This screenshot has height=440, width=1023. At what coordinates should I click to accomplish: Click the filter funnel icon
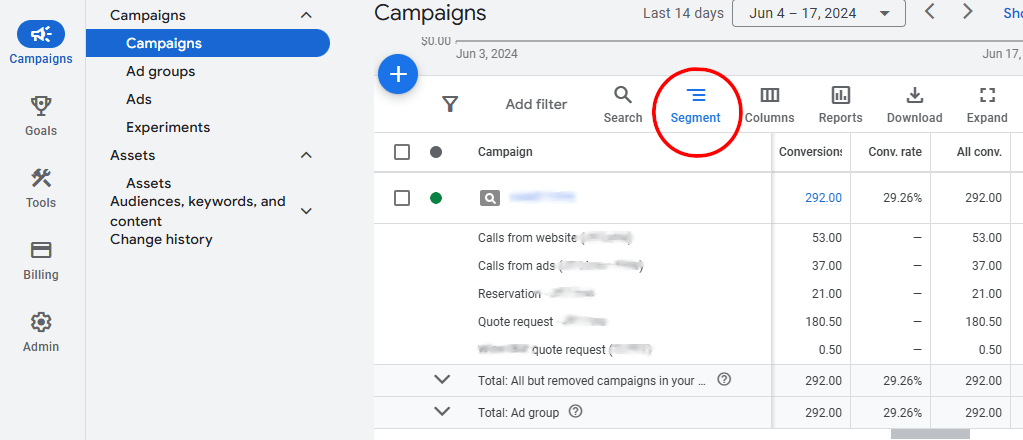[450, 104]
